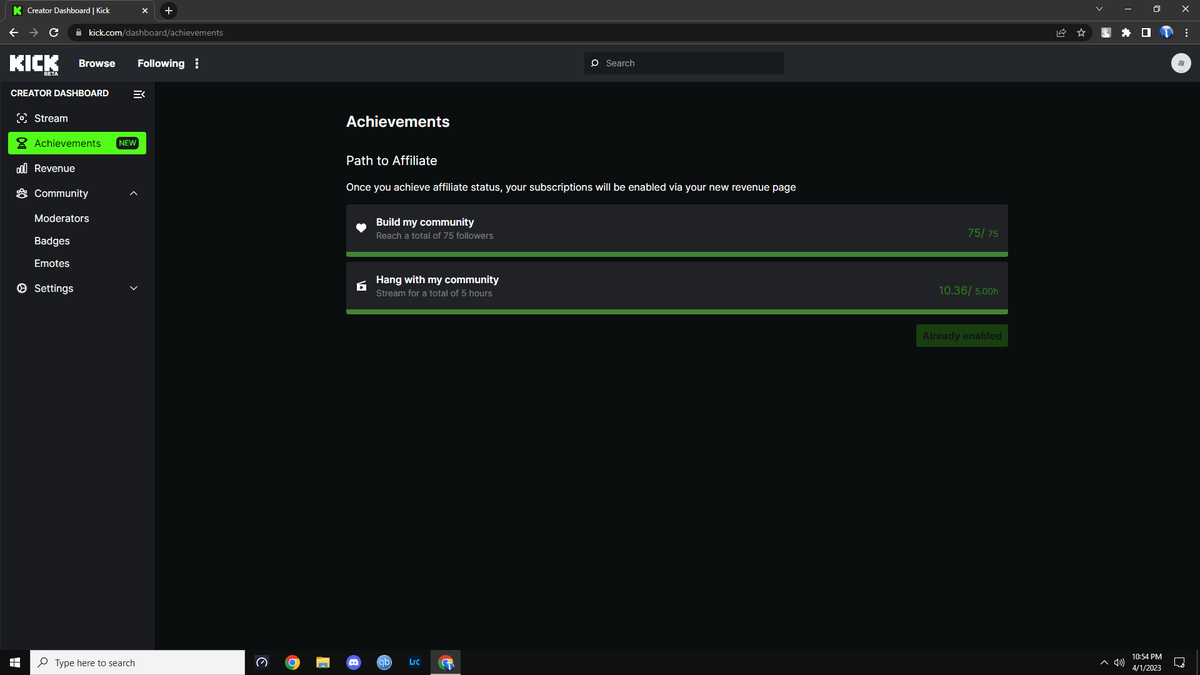Open Discord from the taskbar
The width and height of the screenshot is (1200, 675).
[353, 662]
